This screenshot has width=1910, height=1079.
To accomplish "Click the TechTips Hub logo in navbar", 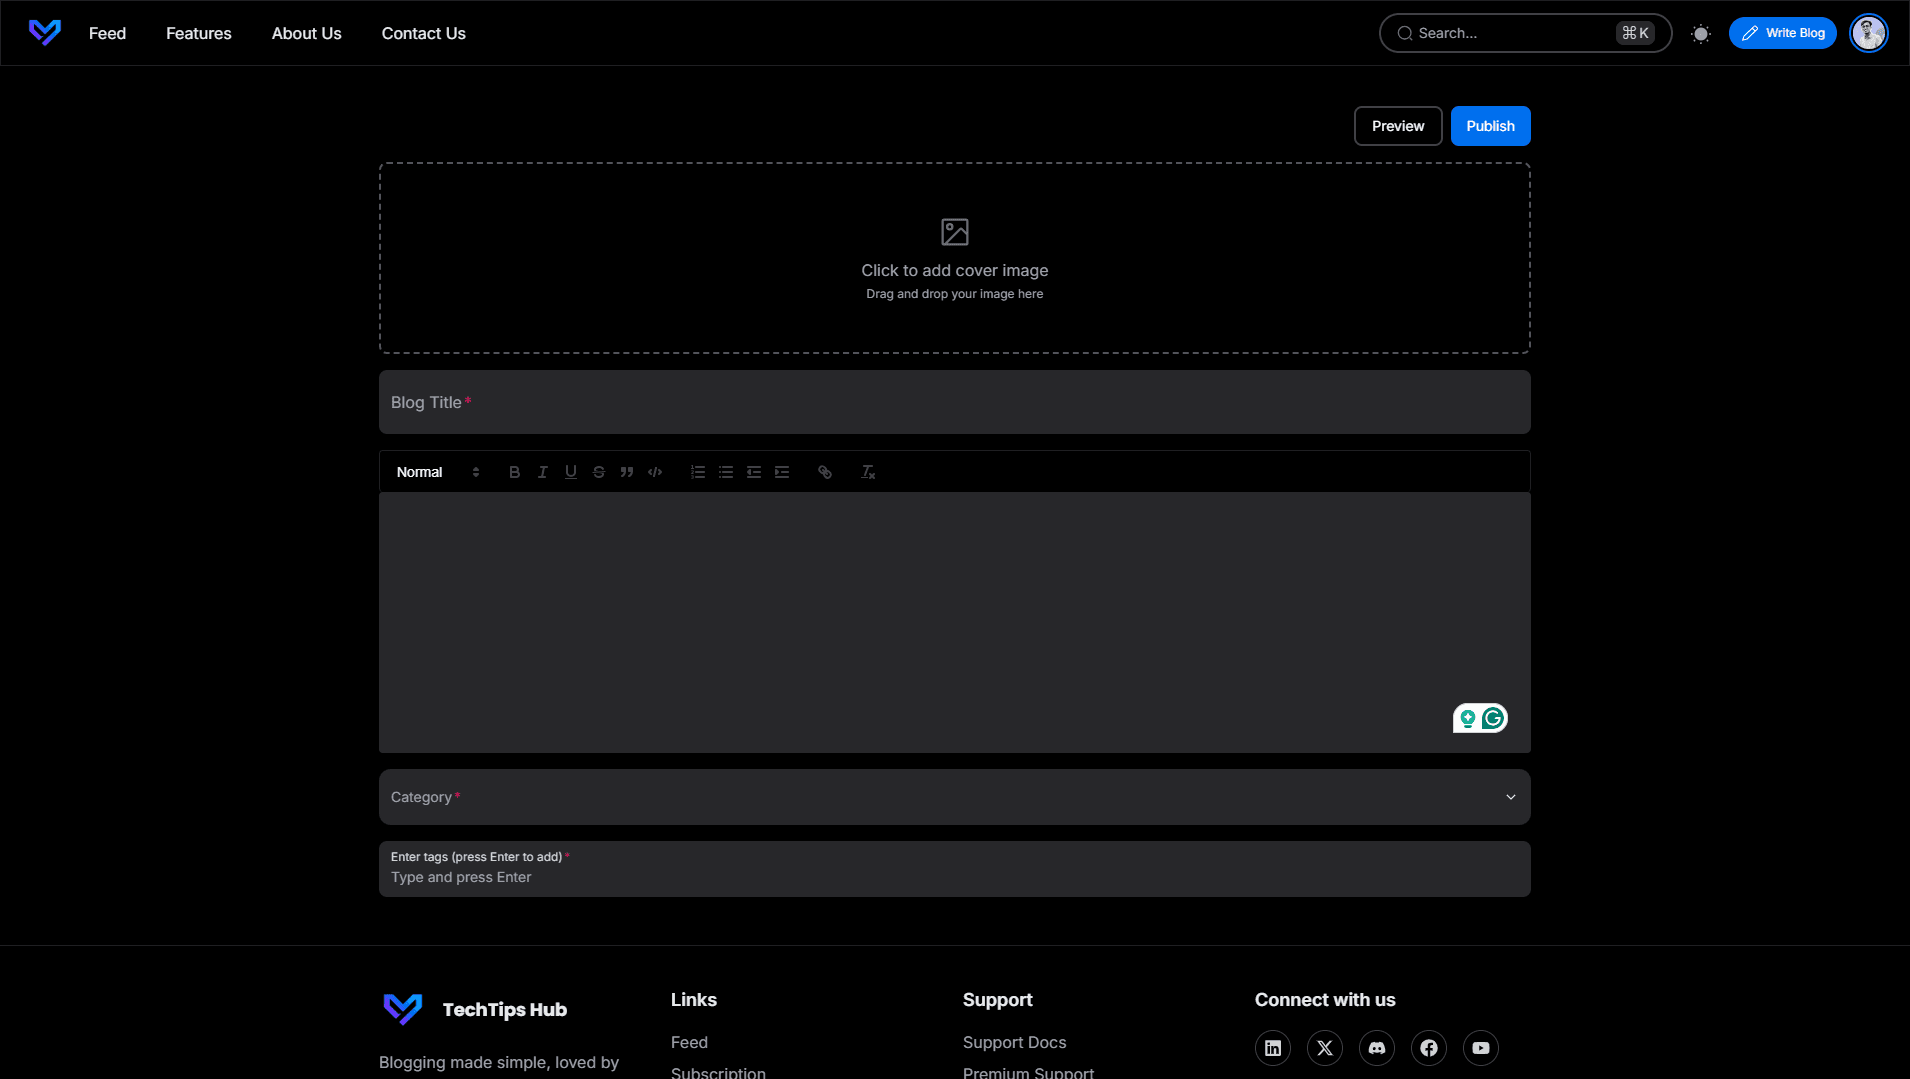I will coord(45,33).
